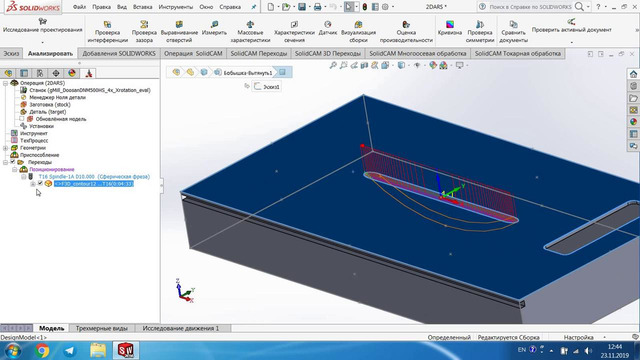Click the Edit Appearance colored sphere icon
The height and width of the screenshot is (360, 640).
click(433, 65)
